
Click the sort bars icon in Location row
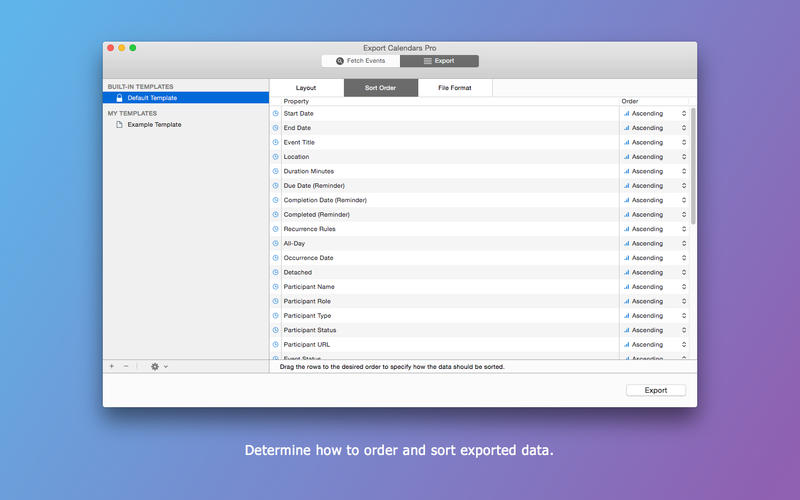[627, 157]
